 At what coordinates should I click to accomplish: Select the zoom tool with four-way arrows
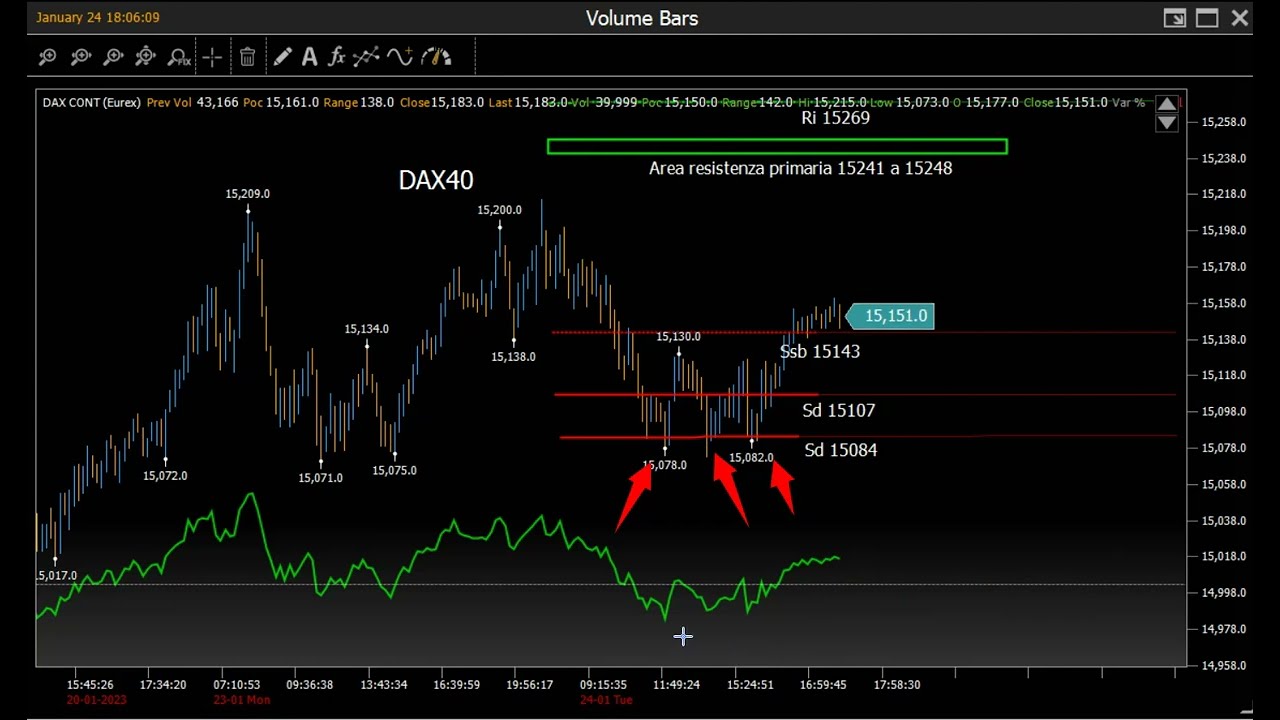[x=145, y=57]
